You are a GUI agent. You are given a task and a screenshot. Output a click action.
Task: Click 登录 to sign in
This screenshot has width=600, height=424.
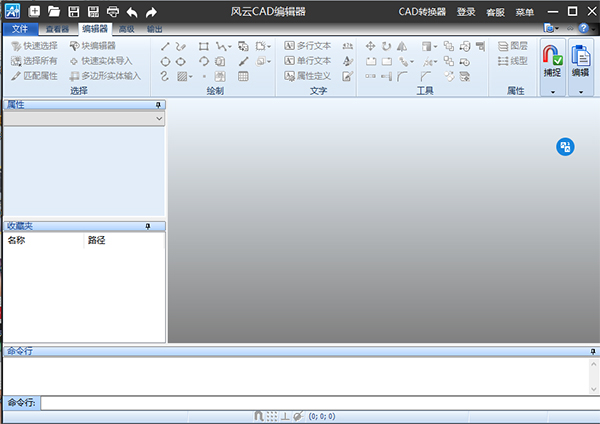(466, 11)
